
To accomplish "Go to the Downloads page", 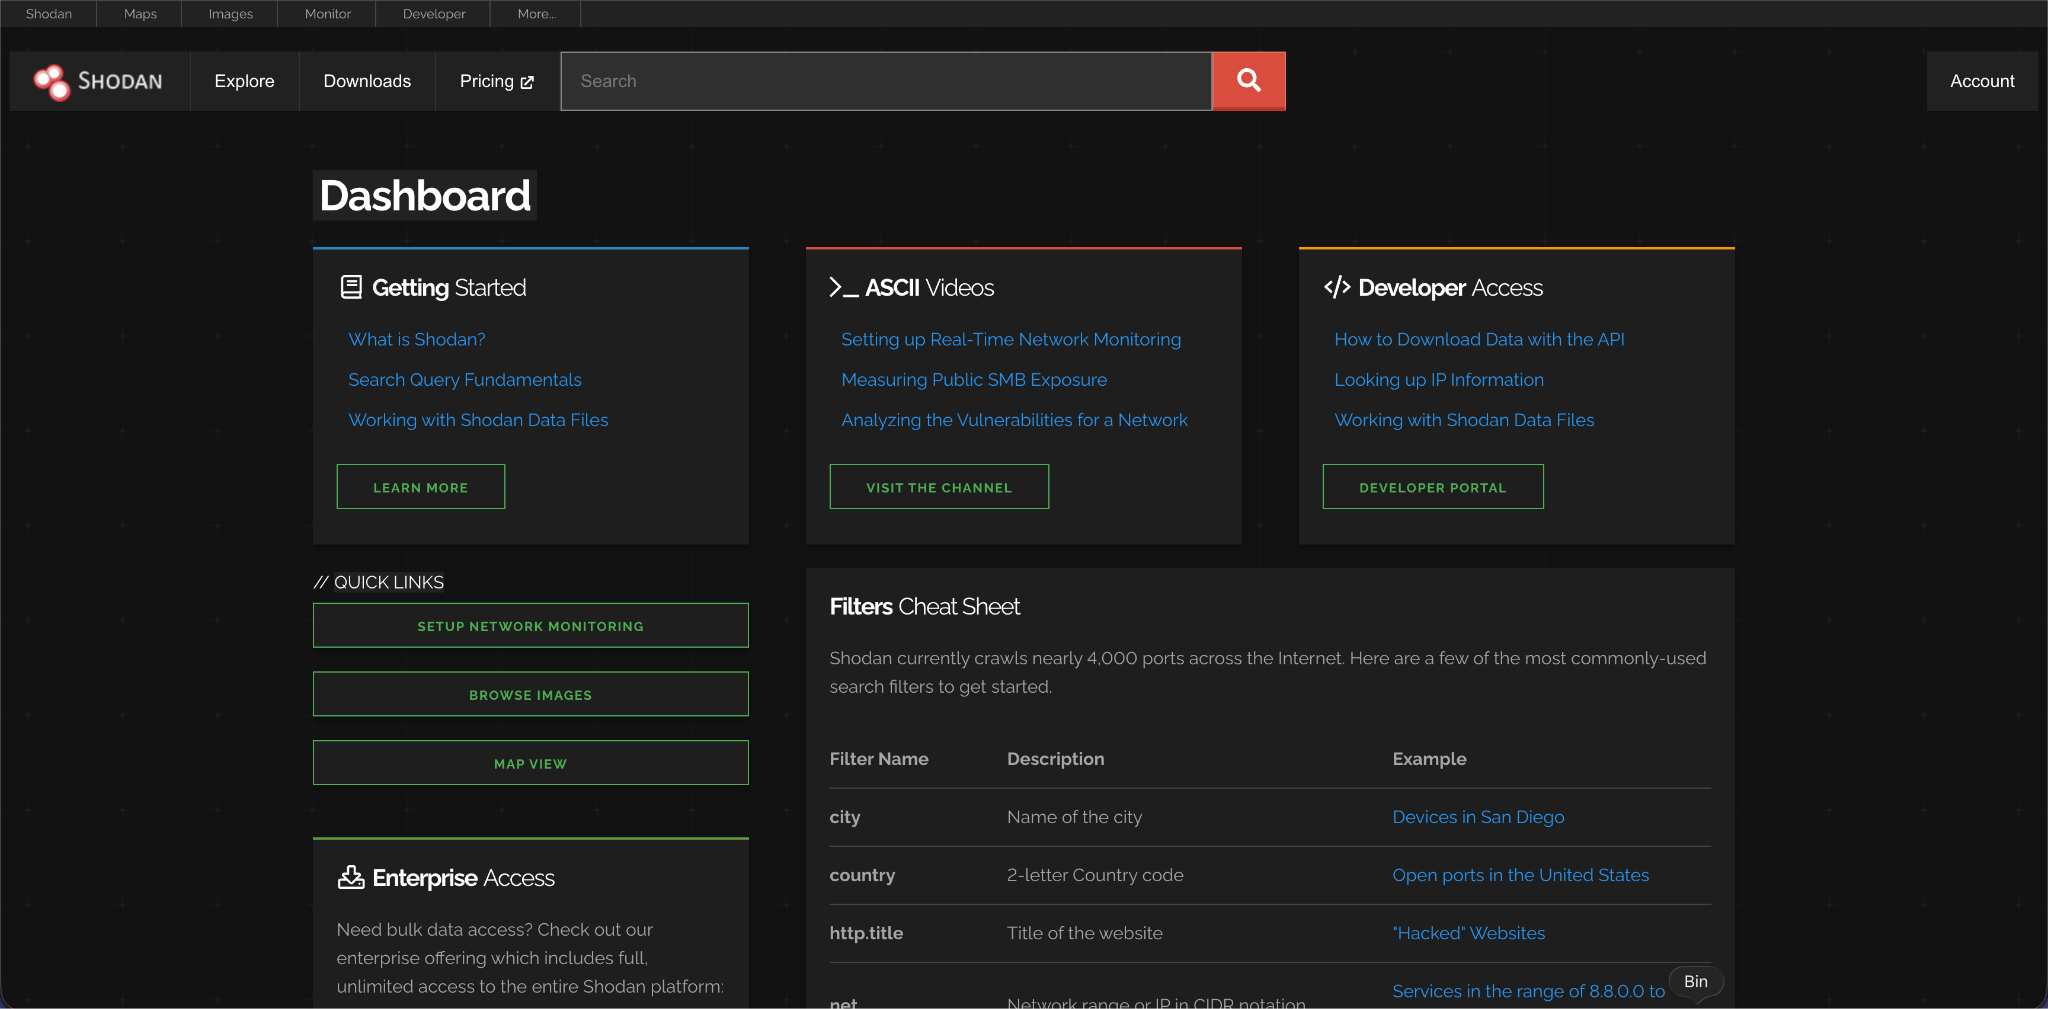I will pyautogui.click(x=367, y=81).
